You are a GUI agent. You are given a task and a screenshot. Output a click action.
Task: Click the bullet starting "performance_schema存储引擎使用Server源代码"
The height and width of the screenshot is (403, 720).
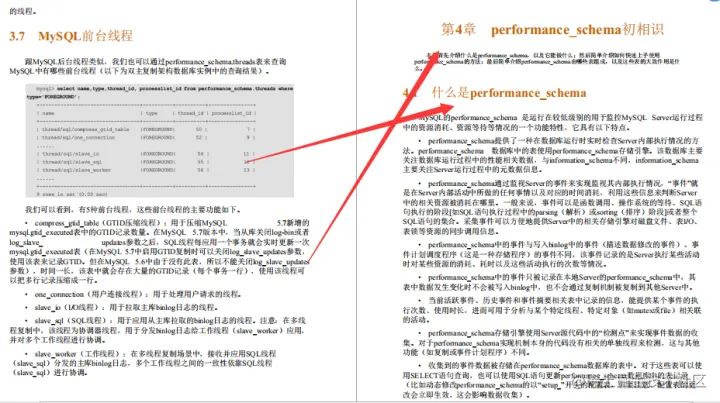tap(551, 343)
